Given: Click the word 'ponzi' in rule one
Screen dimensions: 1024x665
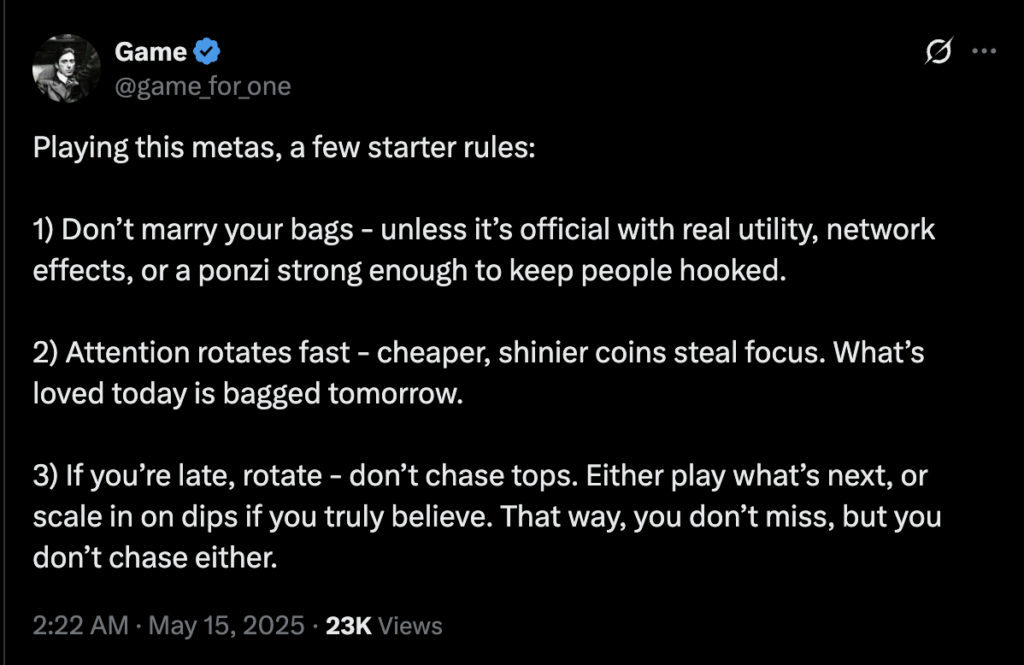Looking at the screenshot, I should [234, 272].
